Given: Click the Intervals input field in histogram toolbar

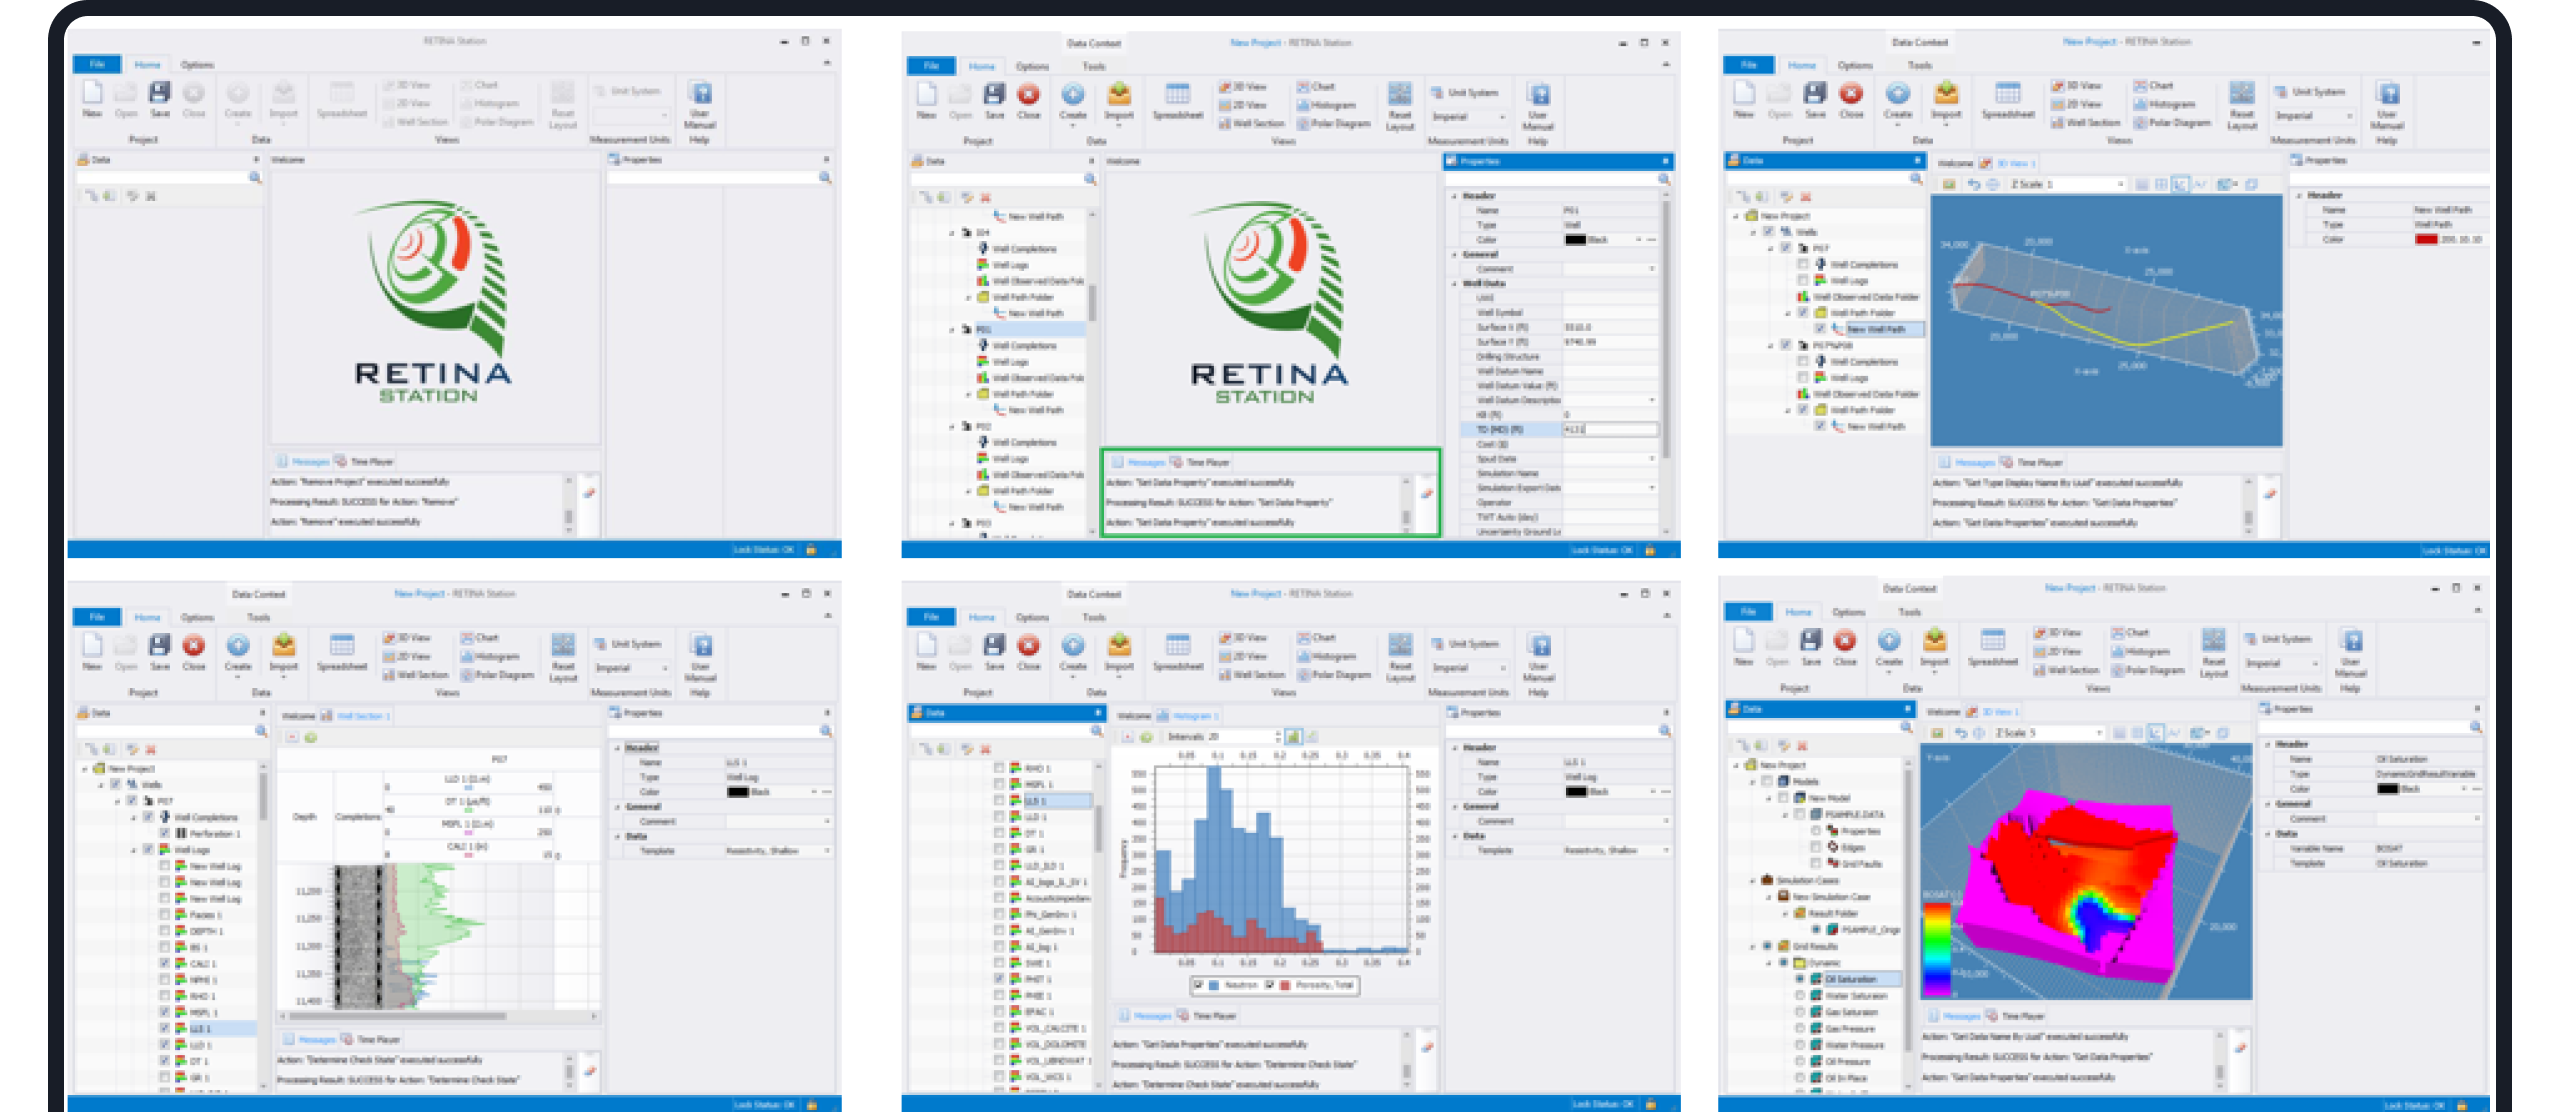Looking at the screenshot, I should point(1240,736).
